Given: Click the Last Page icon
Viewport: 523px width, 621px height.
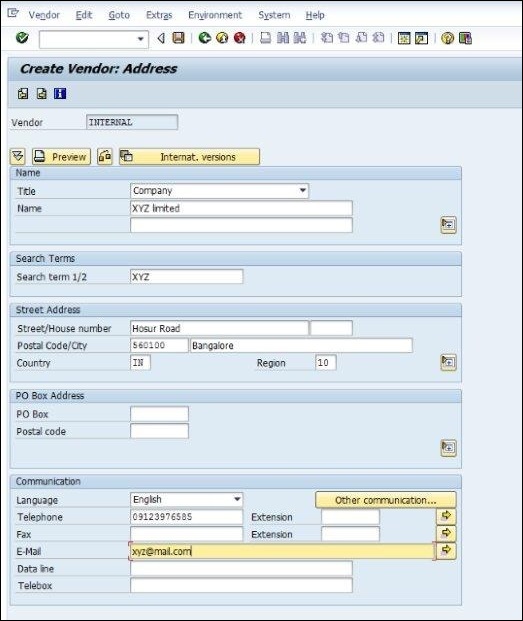Looking at the screenshot, I should click(x=379, y=38).
